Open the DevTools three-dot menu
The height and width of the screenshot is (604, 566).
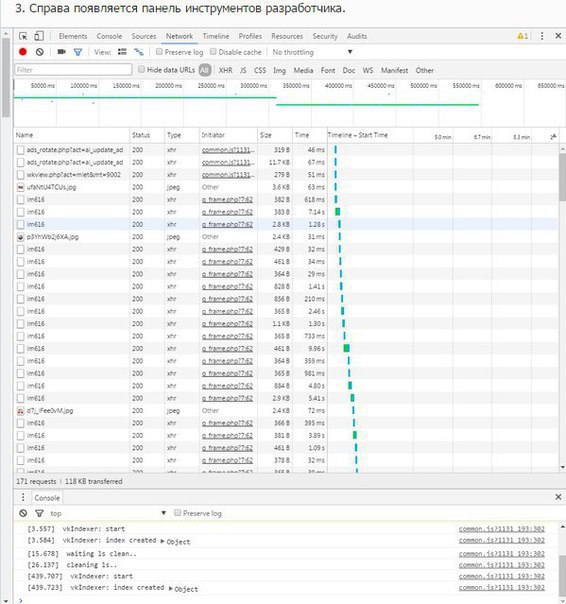click(542, 36)
